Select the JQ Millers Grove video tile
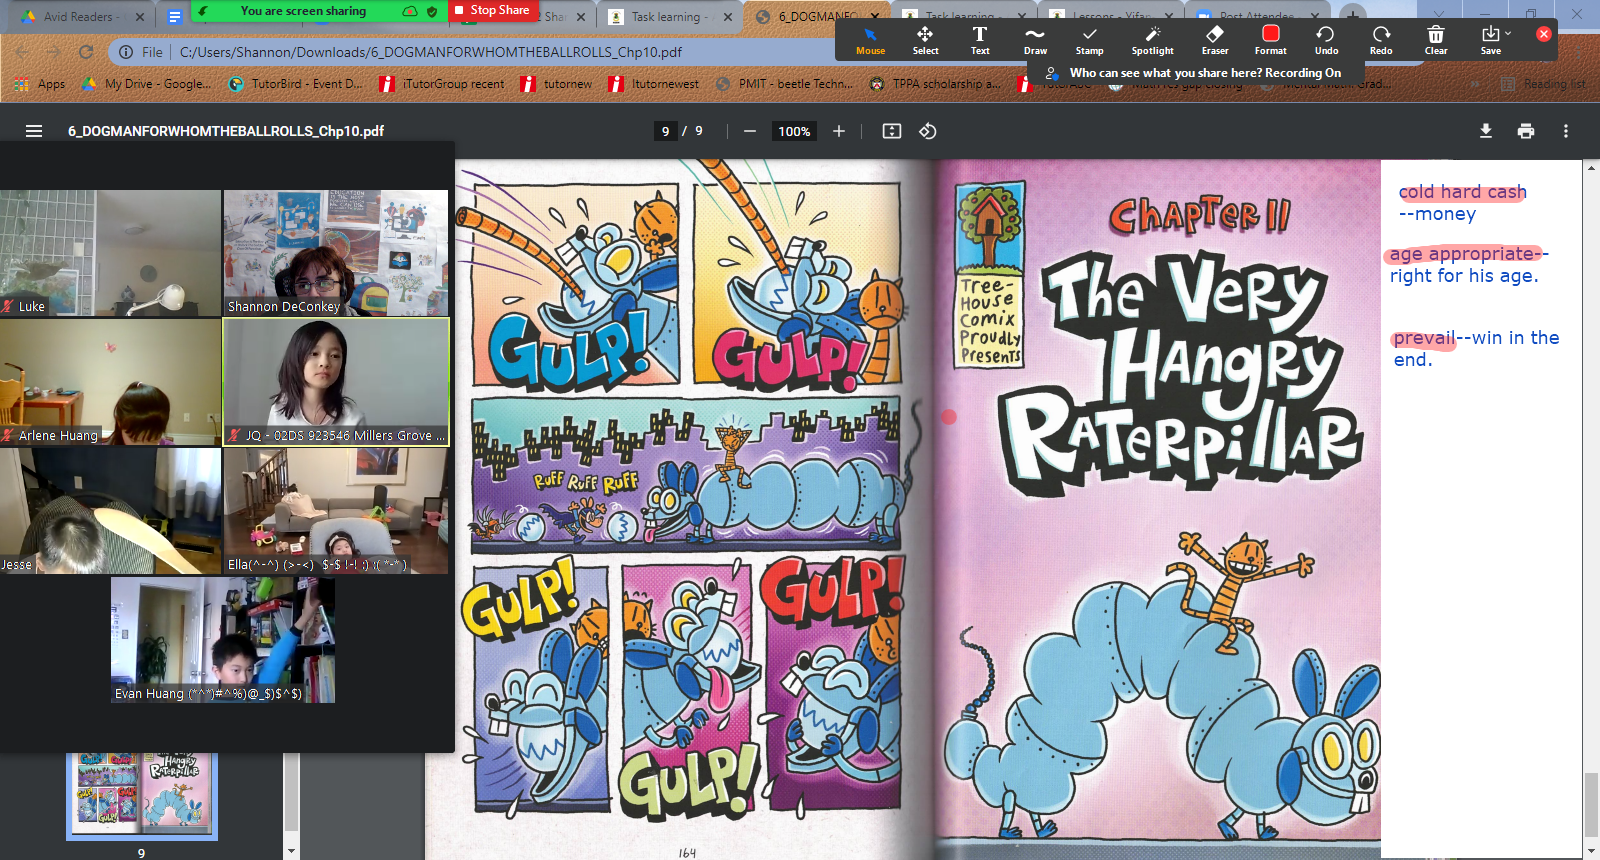Viewport: 1600px width, 860px height. 336,382
